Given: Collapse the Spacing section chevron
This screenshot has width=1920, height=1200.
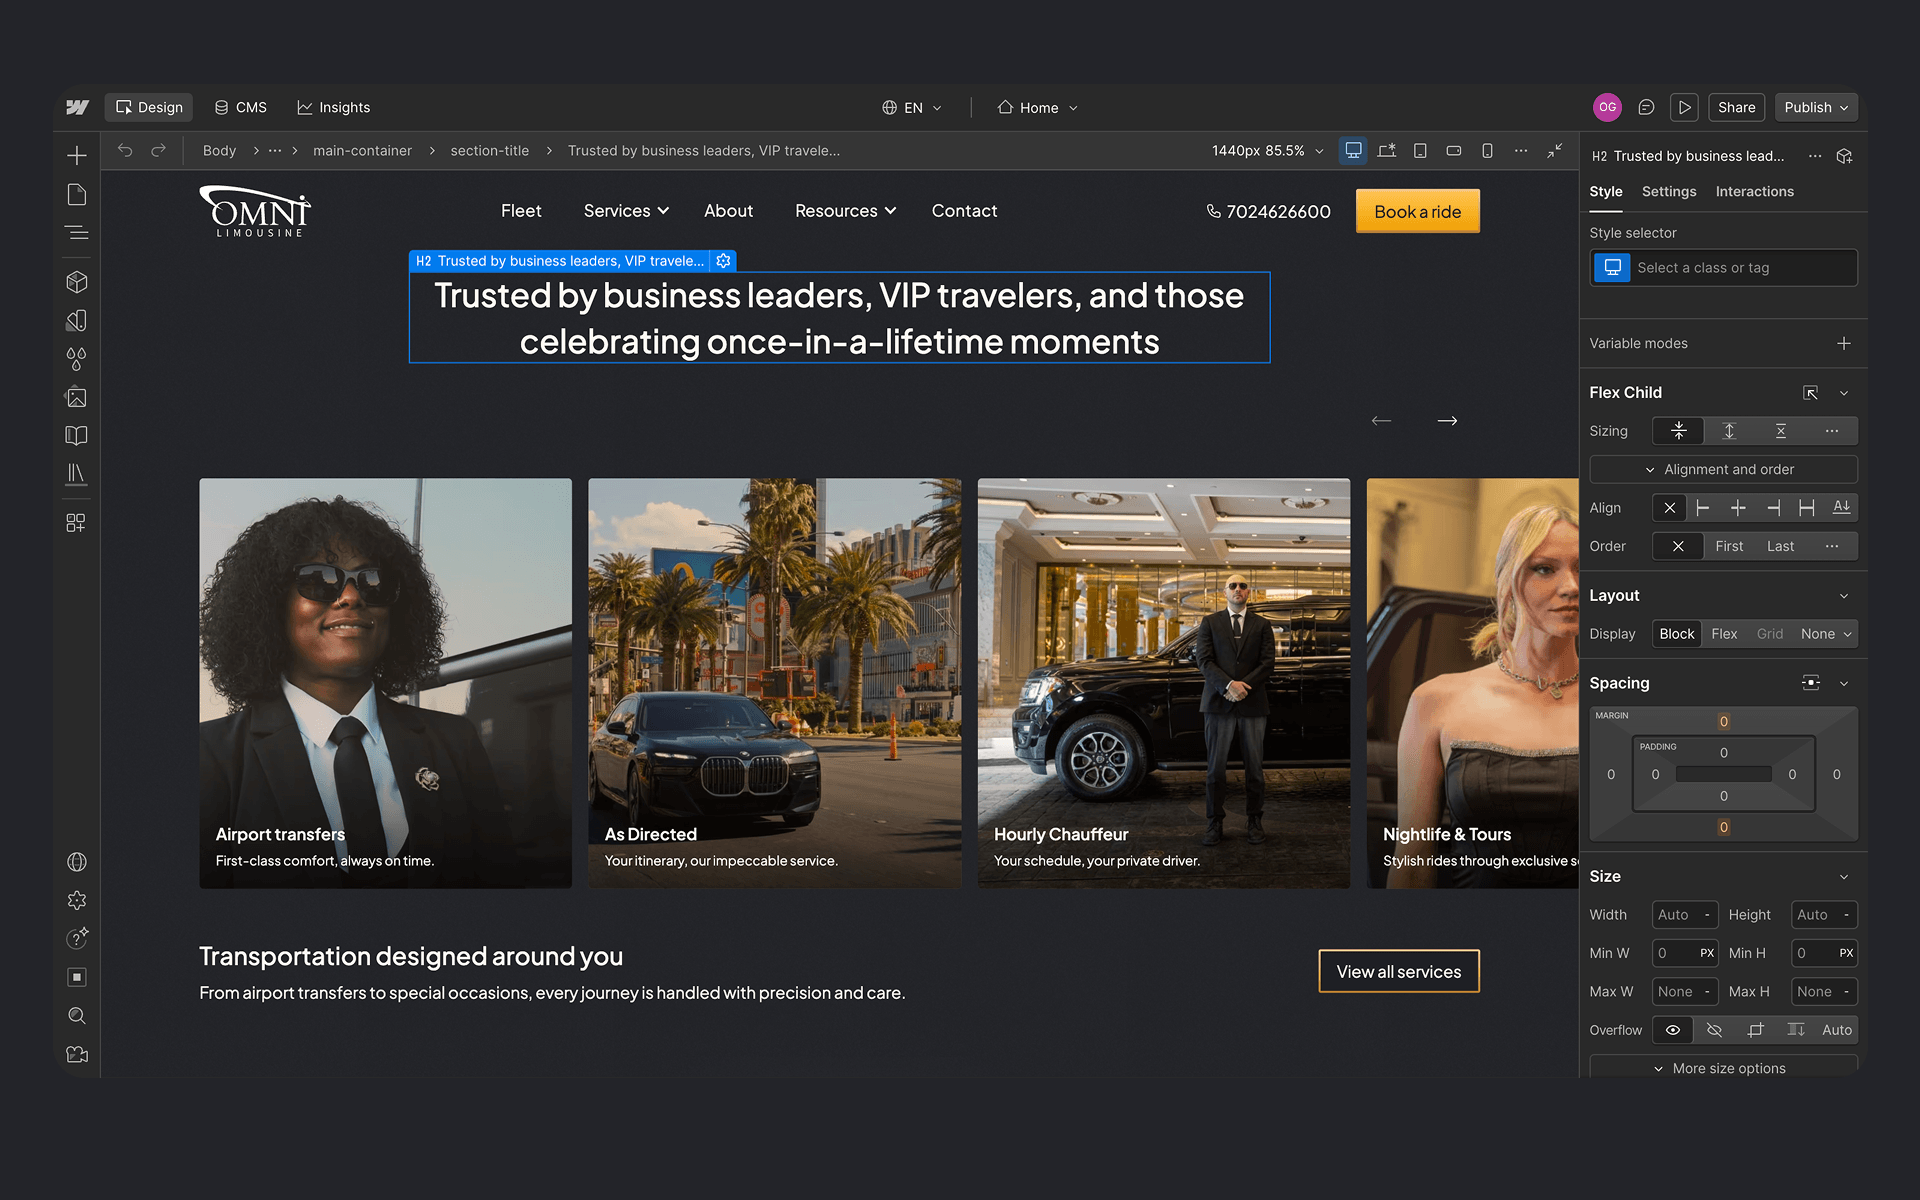Looking at the screenshot, I should (1844, 683).
